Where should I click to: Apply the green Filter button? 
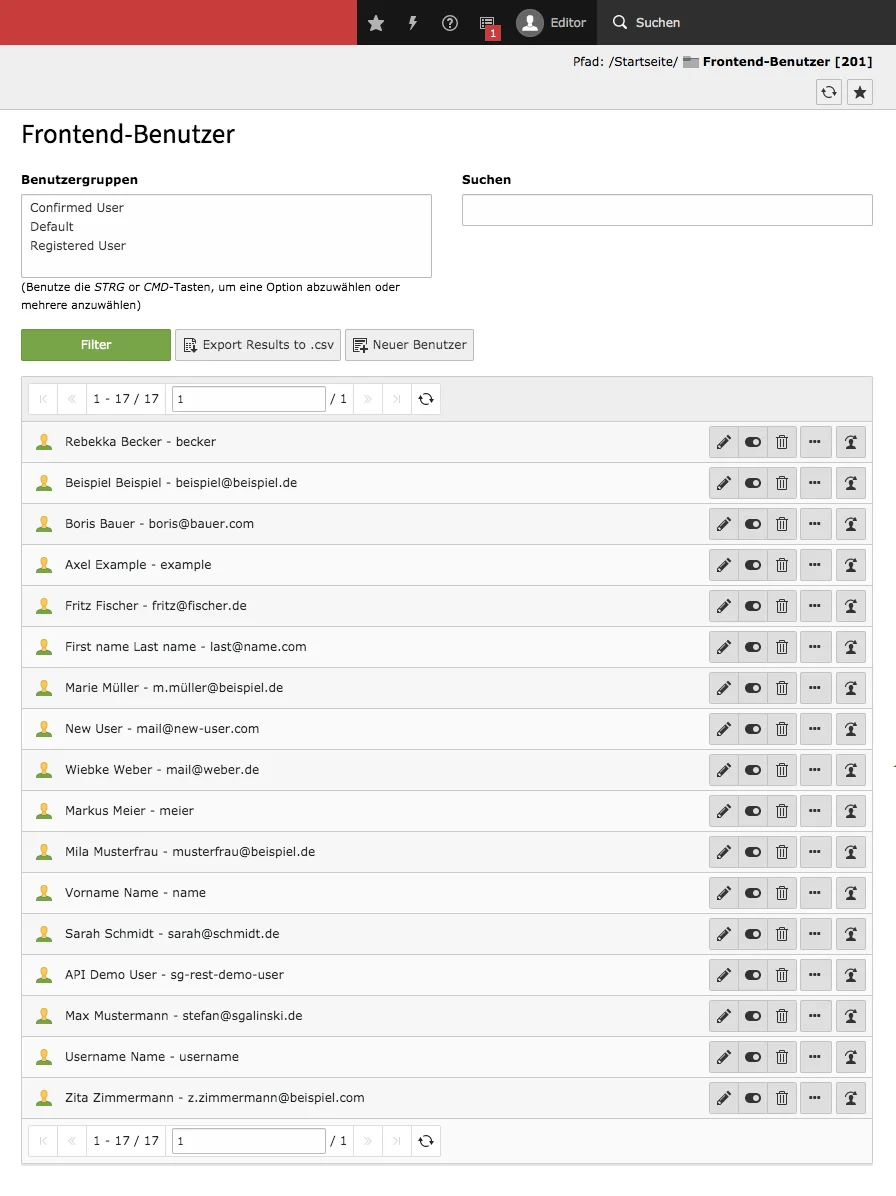95,344
